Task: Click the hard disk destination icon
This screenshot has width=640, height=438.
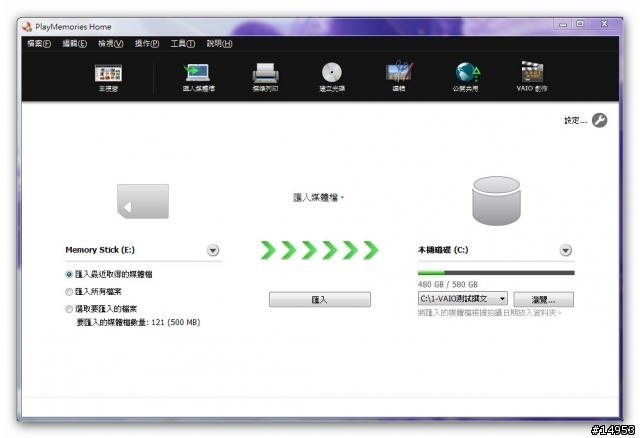Action: point(496,200)
